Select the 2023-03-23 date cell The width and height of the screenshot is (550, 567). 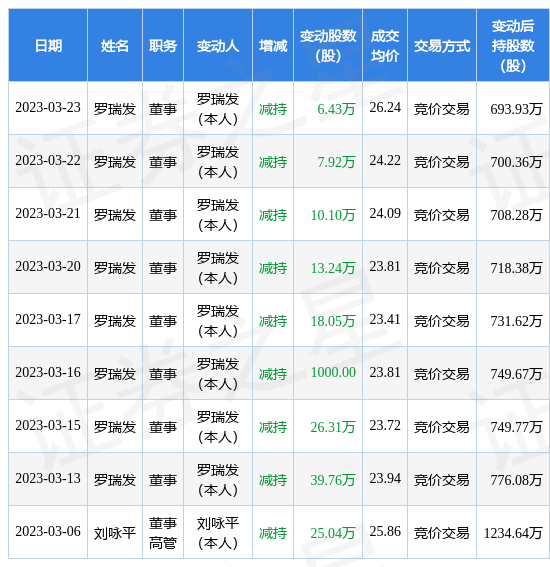tap(48, 108)
